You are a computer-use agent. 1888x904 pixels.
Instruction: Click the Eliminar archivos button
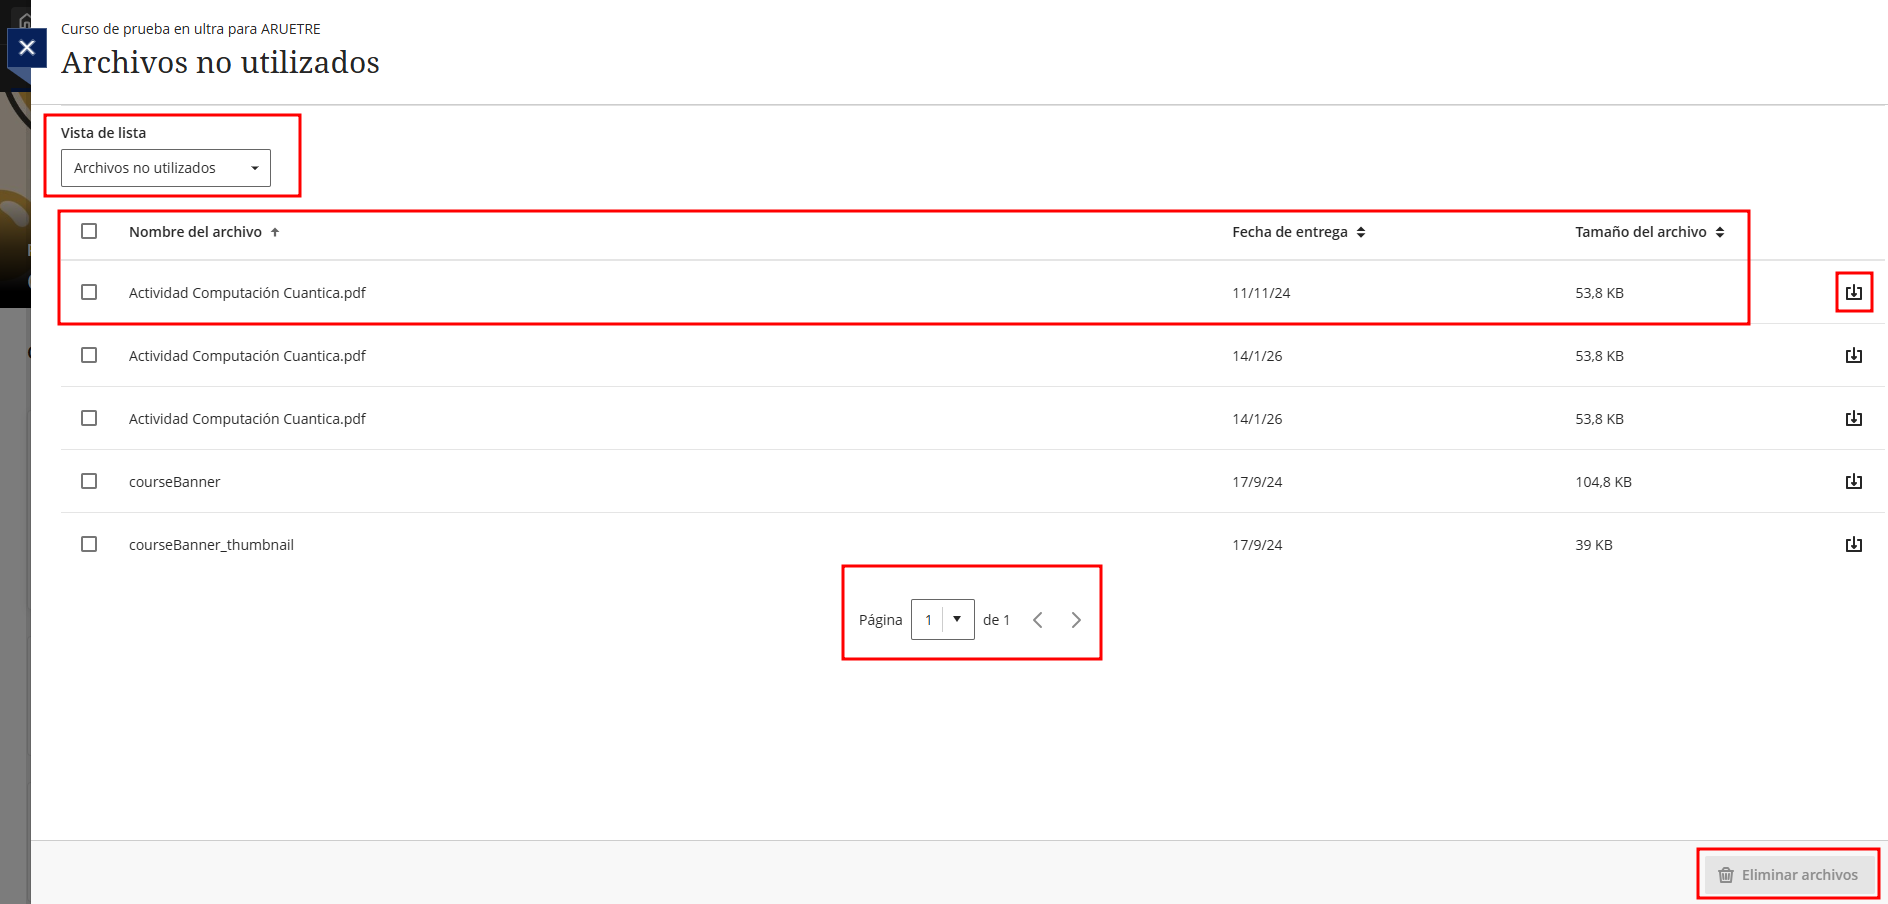pos(1788,875)
